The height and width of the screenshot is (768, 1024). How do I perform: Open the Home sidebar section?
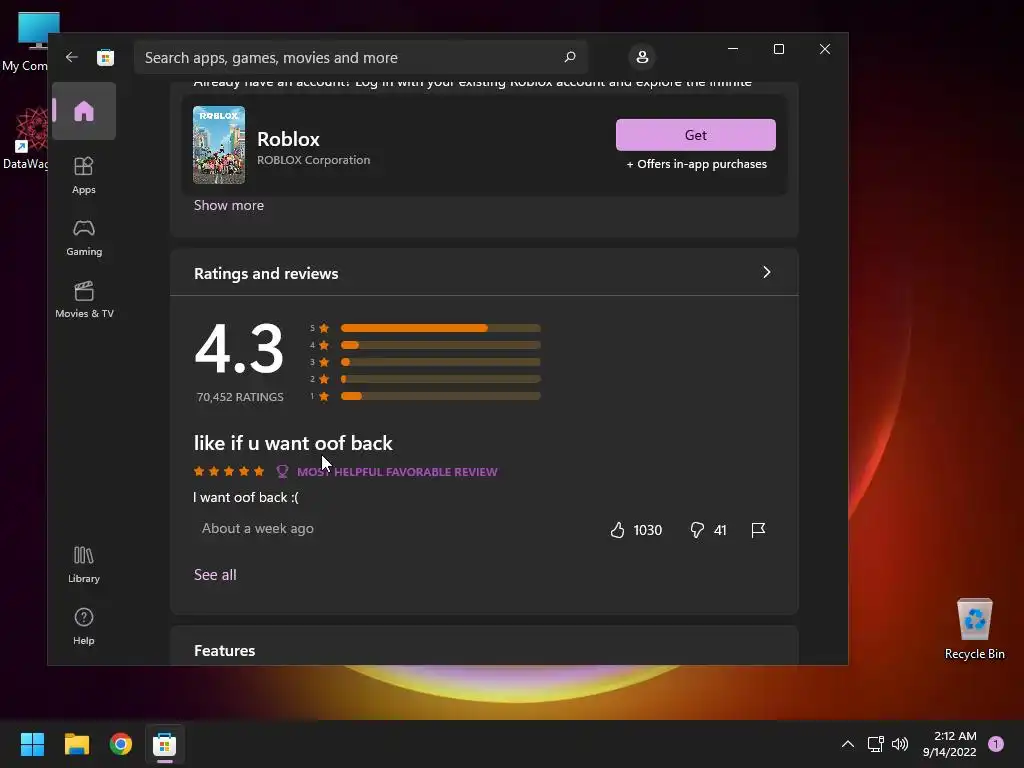tap(84, 111)
